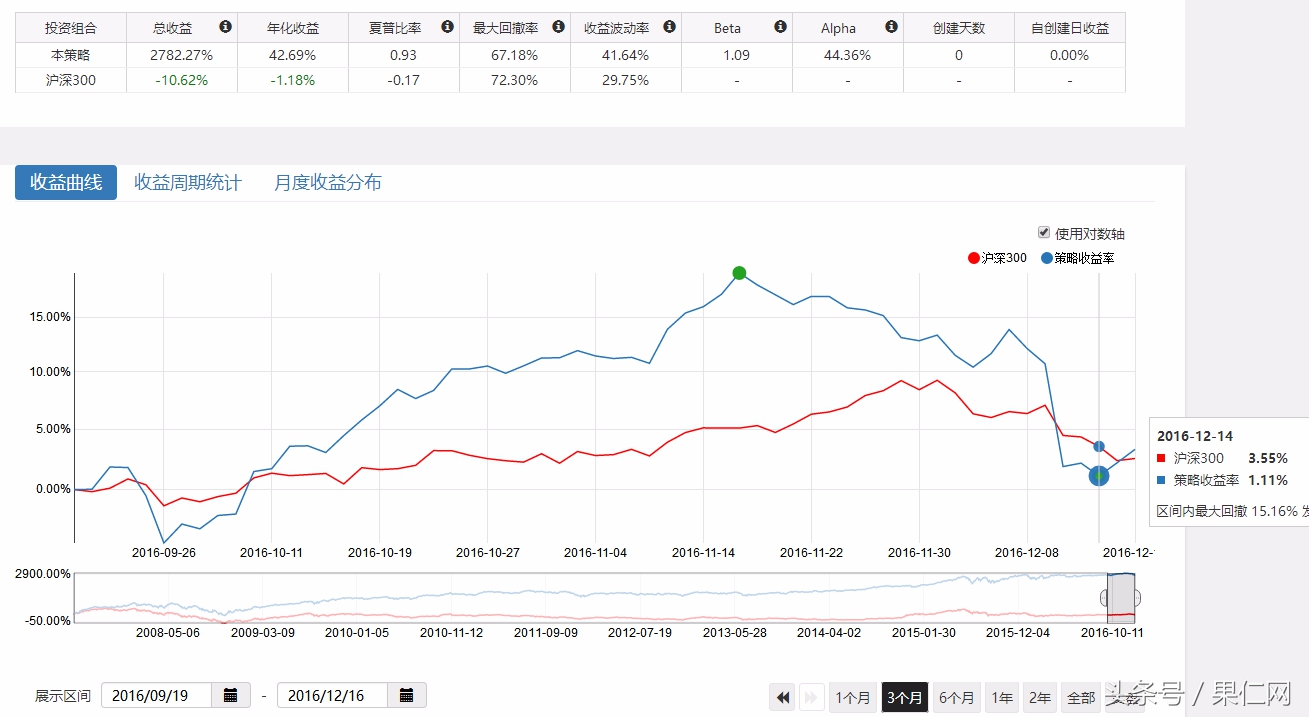Click info icon beside 夏普比率

tap(447, 27)
